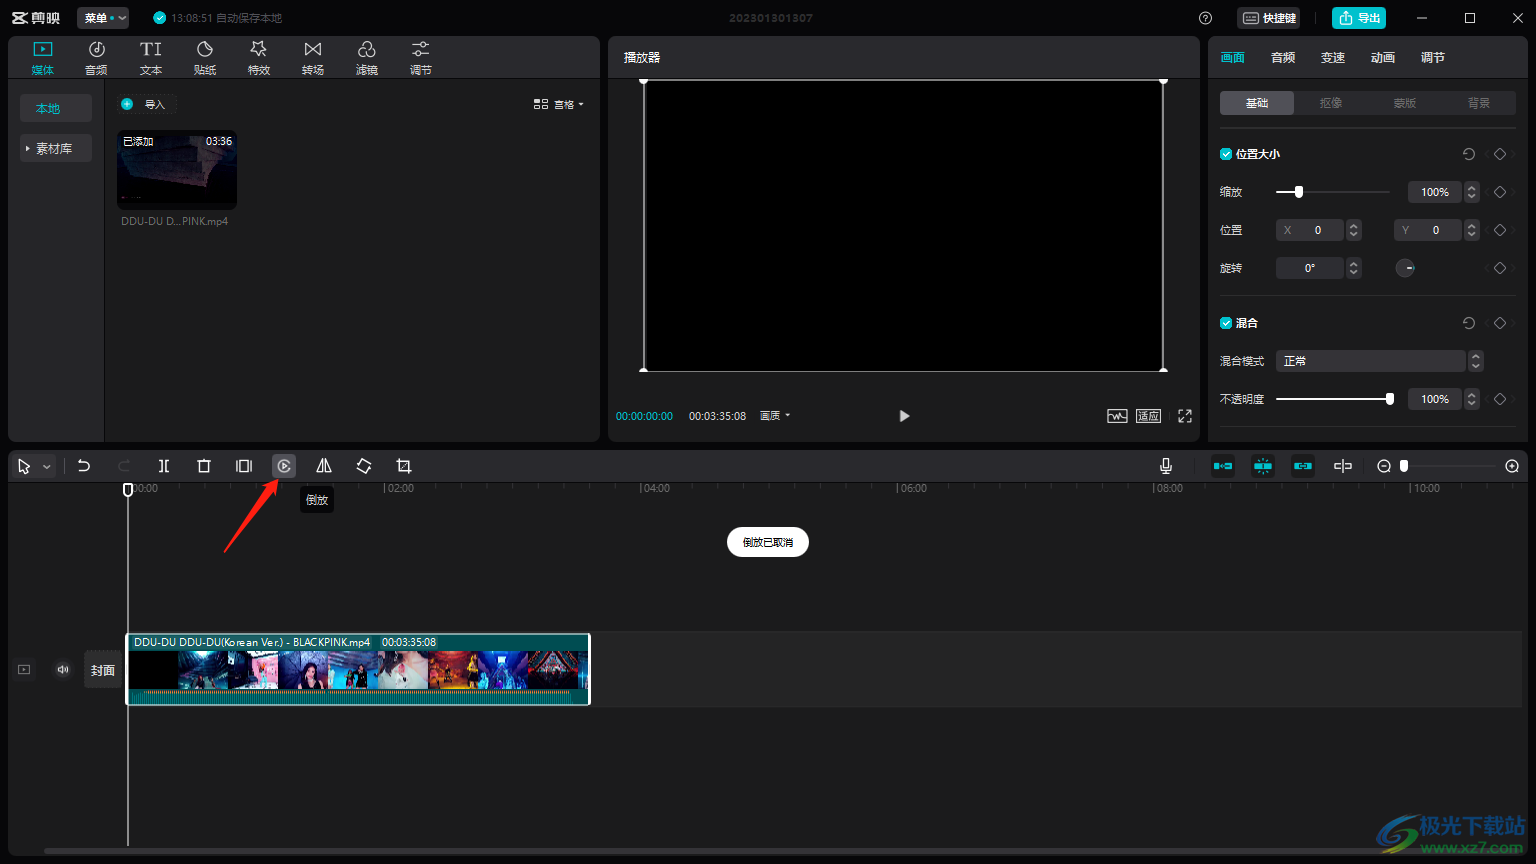Toggle the 倒放 reverse playback icon
This screenshot has width=1536, height=864.
pos(284,466)
